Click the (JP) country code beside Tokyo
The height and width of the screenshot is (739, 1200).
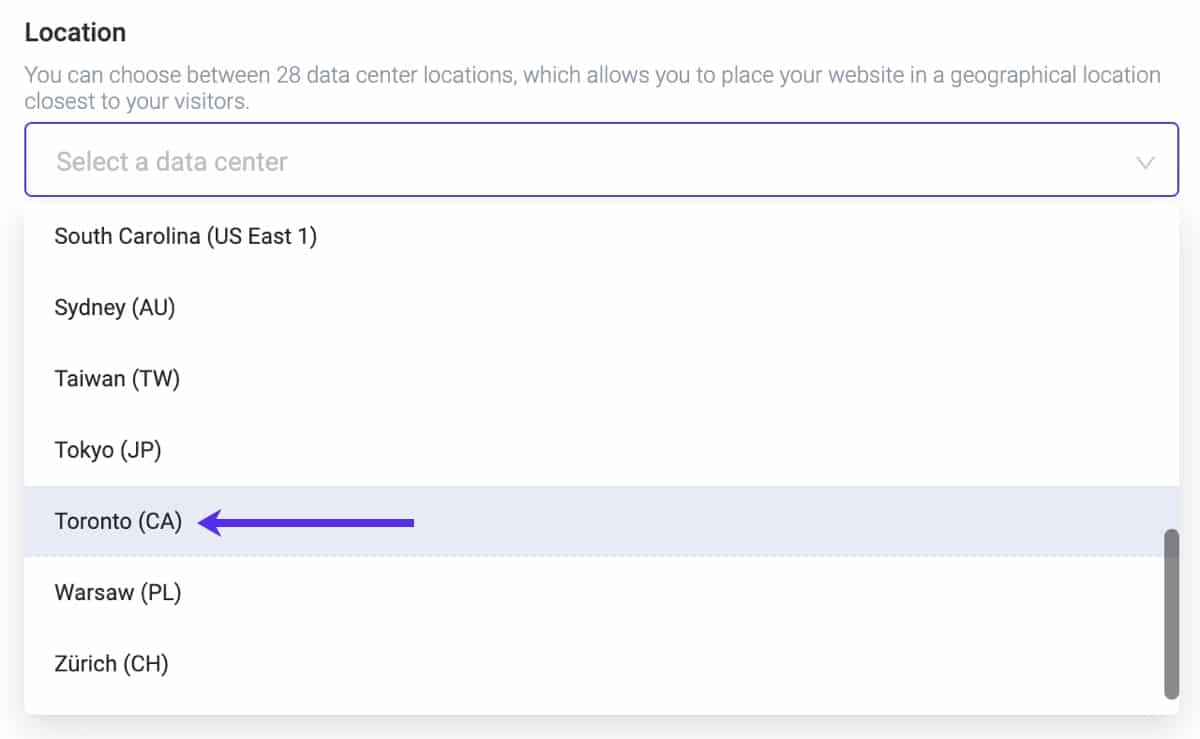(140, 450)
